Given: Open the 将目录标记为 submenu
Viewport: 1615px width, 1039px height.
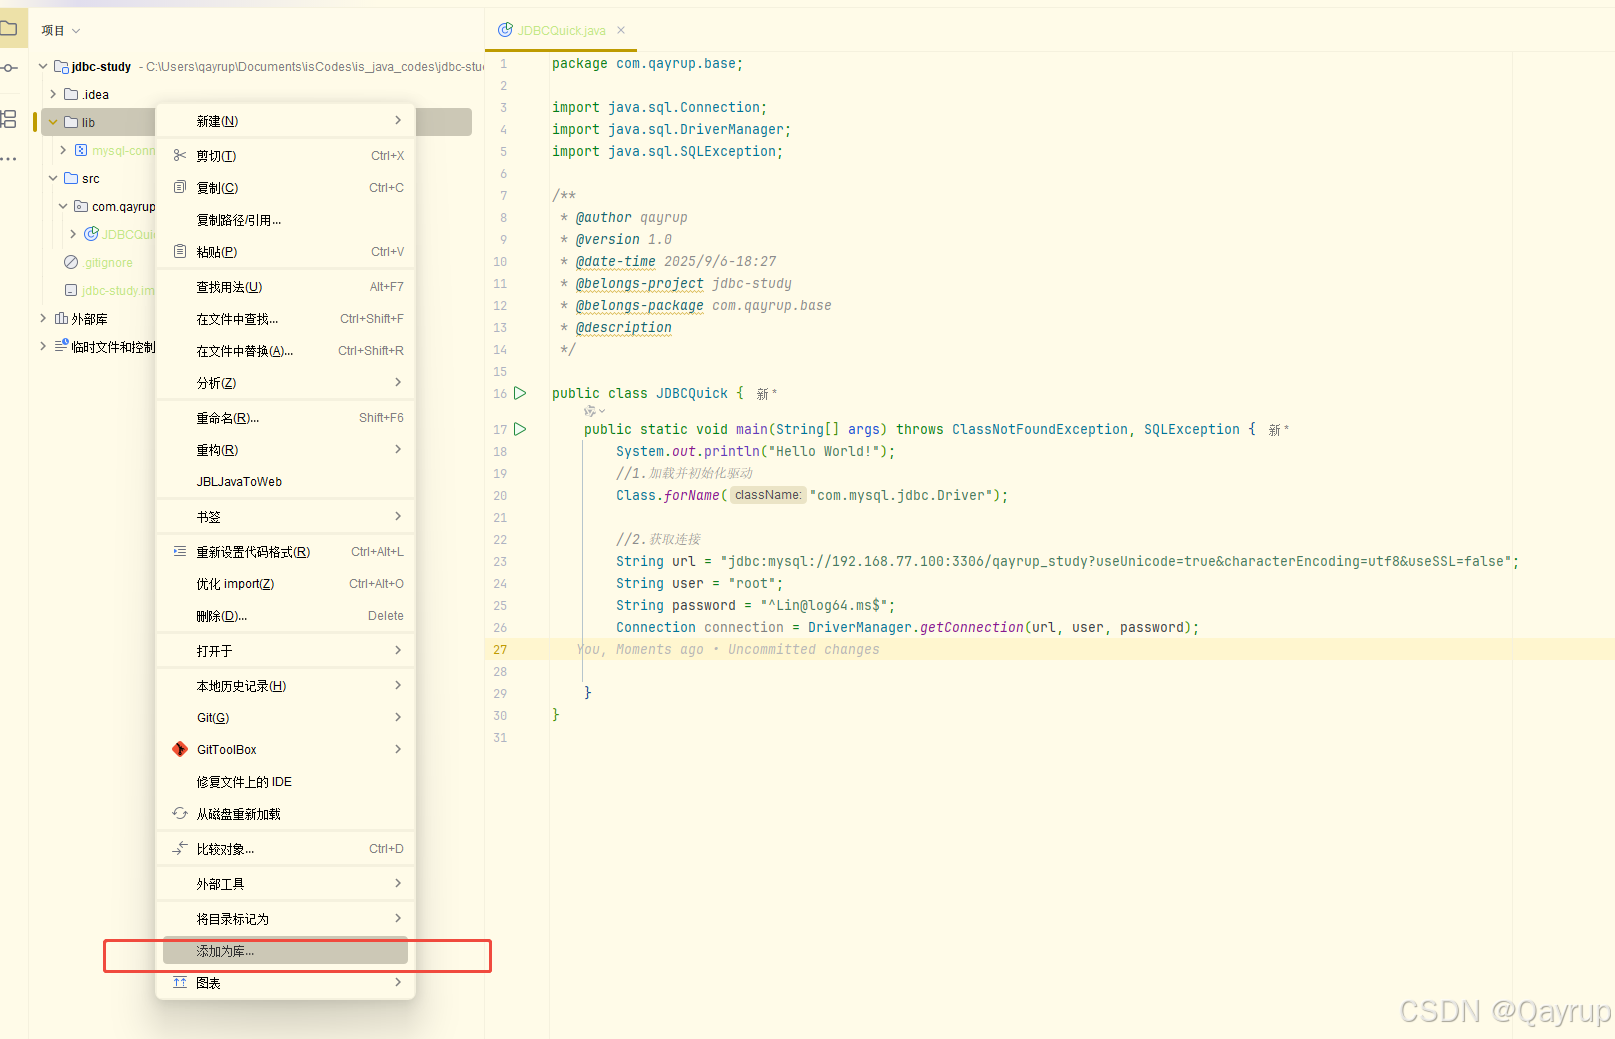Looking at the screenshot, I should point(286,918).
